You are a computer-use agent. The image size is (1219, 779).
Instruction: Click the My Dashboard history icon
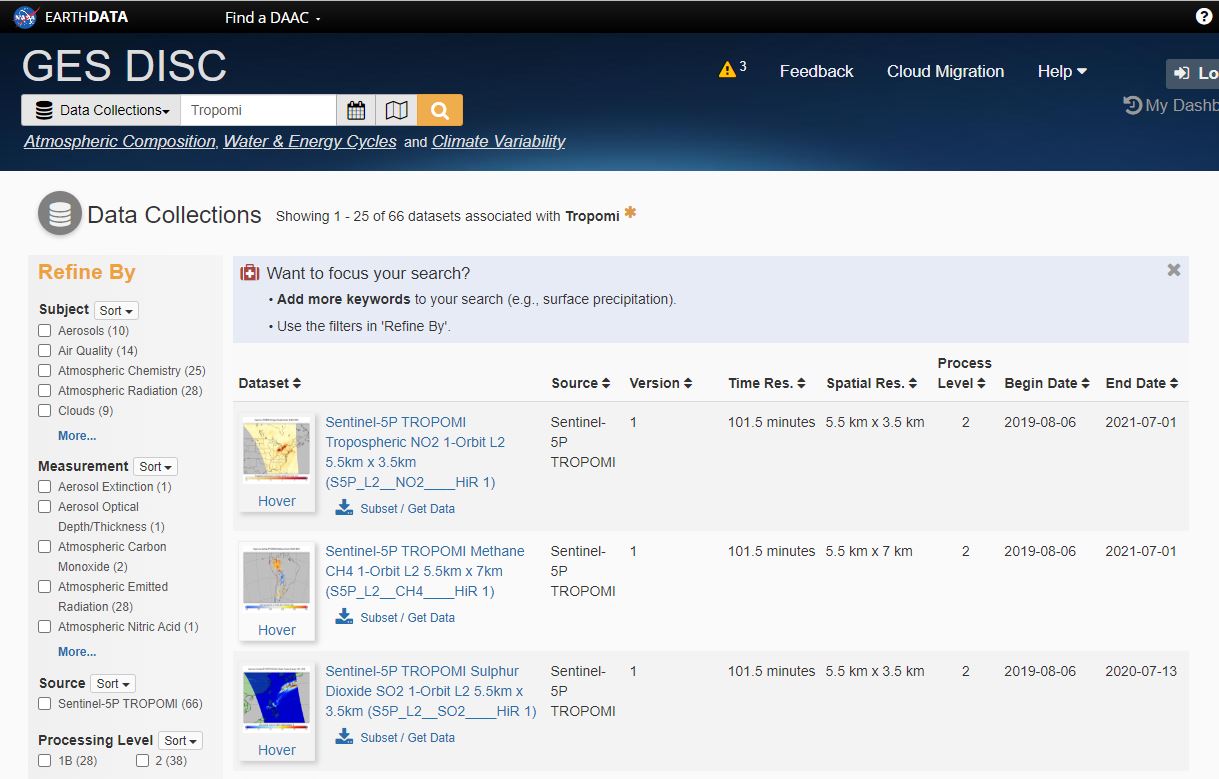pos(1132,105)
